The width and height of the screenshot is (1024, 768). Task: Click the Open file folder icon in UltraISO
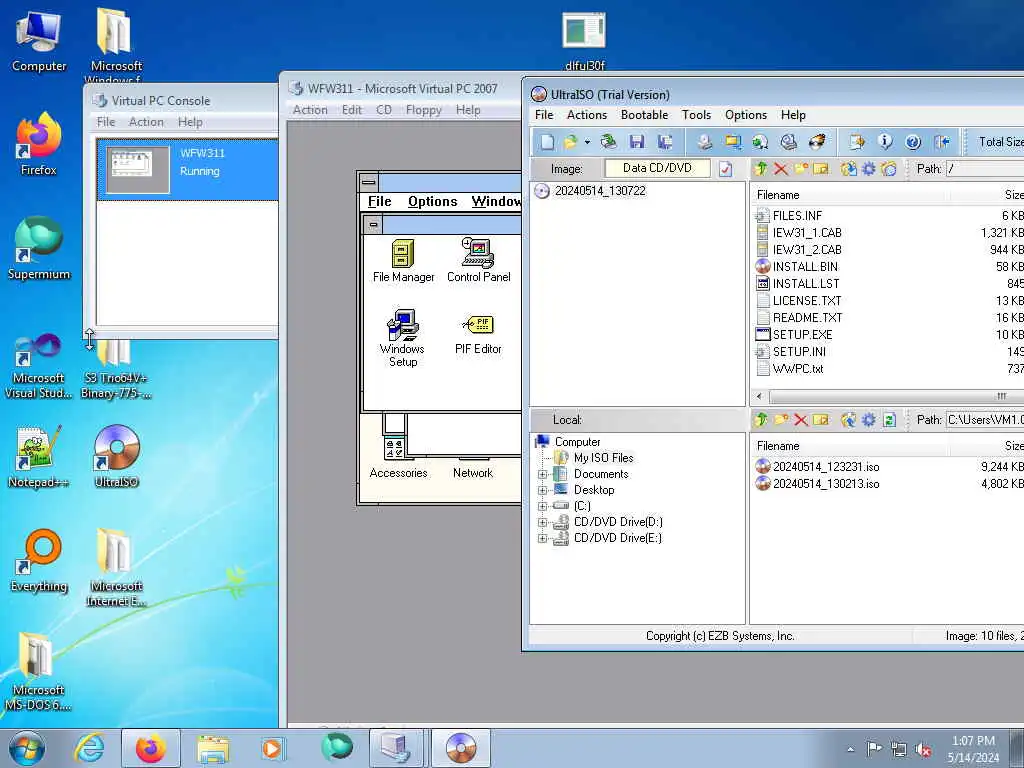click(x=570, y=142)
